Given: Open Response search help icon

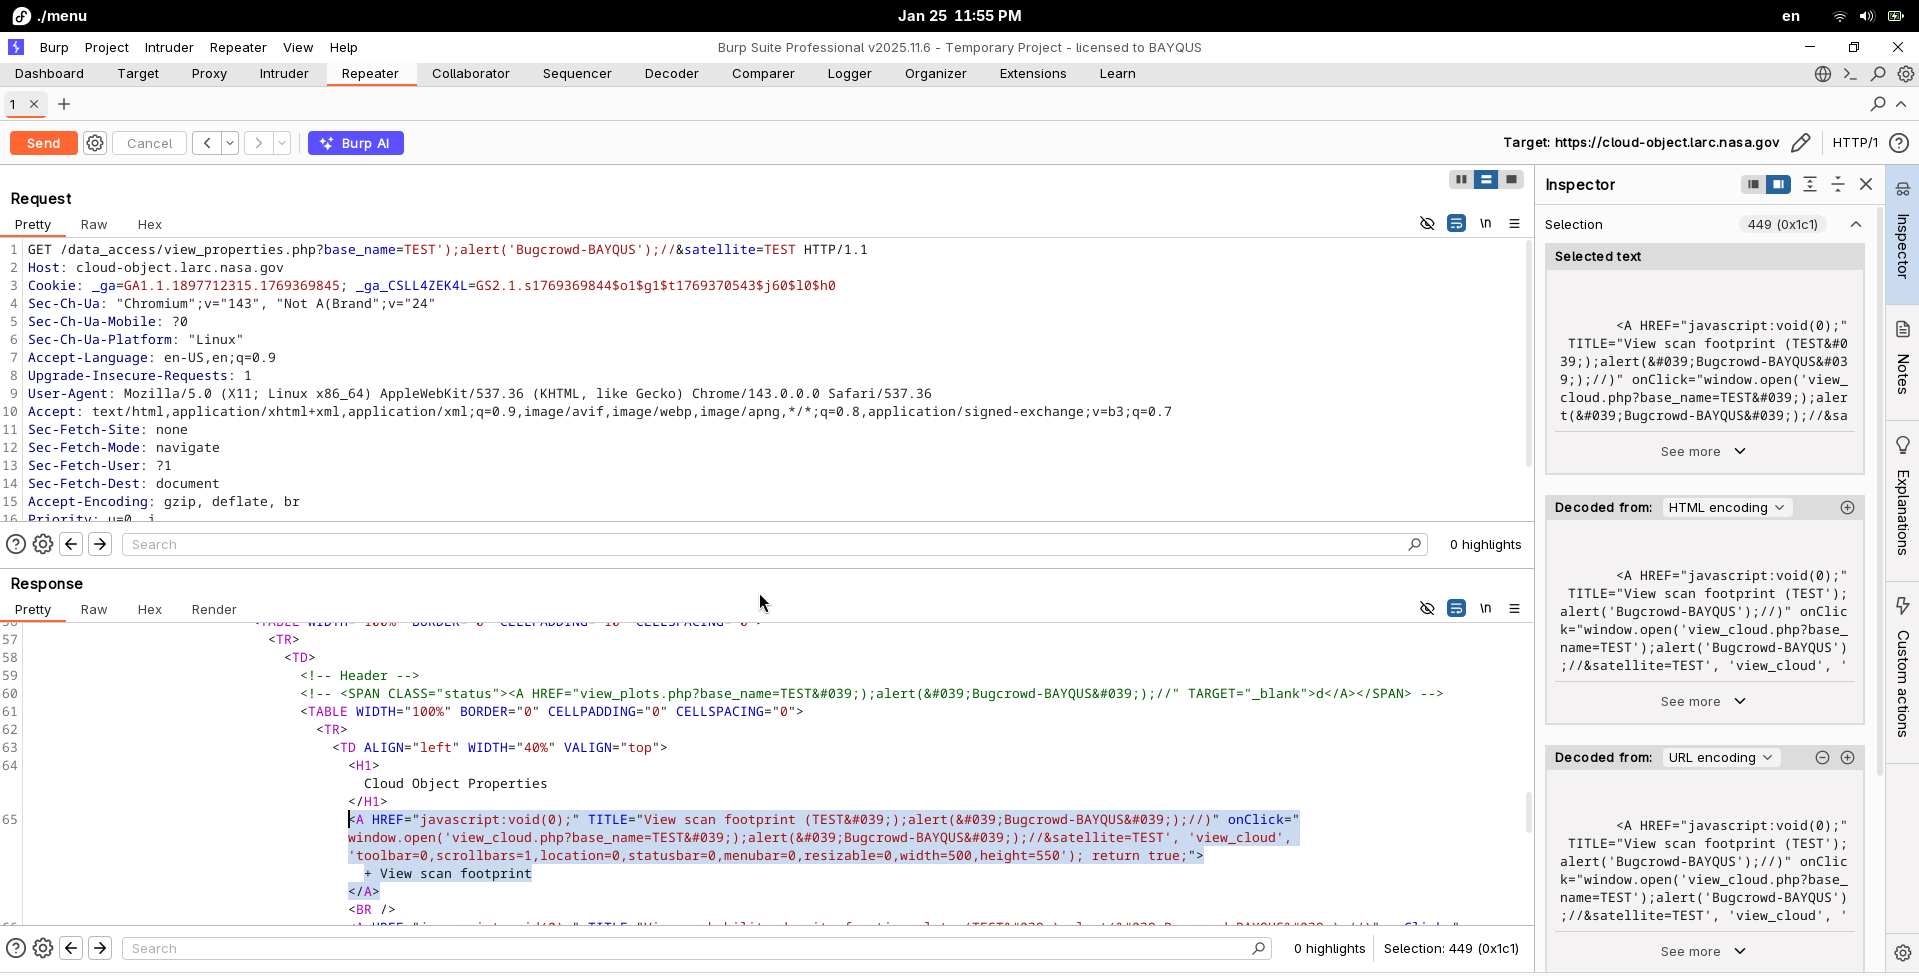Looking at the screenshot, I should [x=16, y=949].
